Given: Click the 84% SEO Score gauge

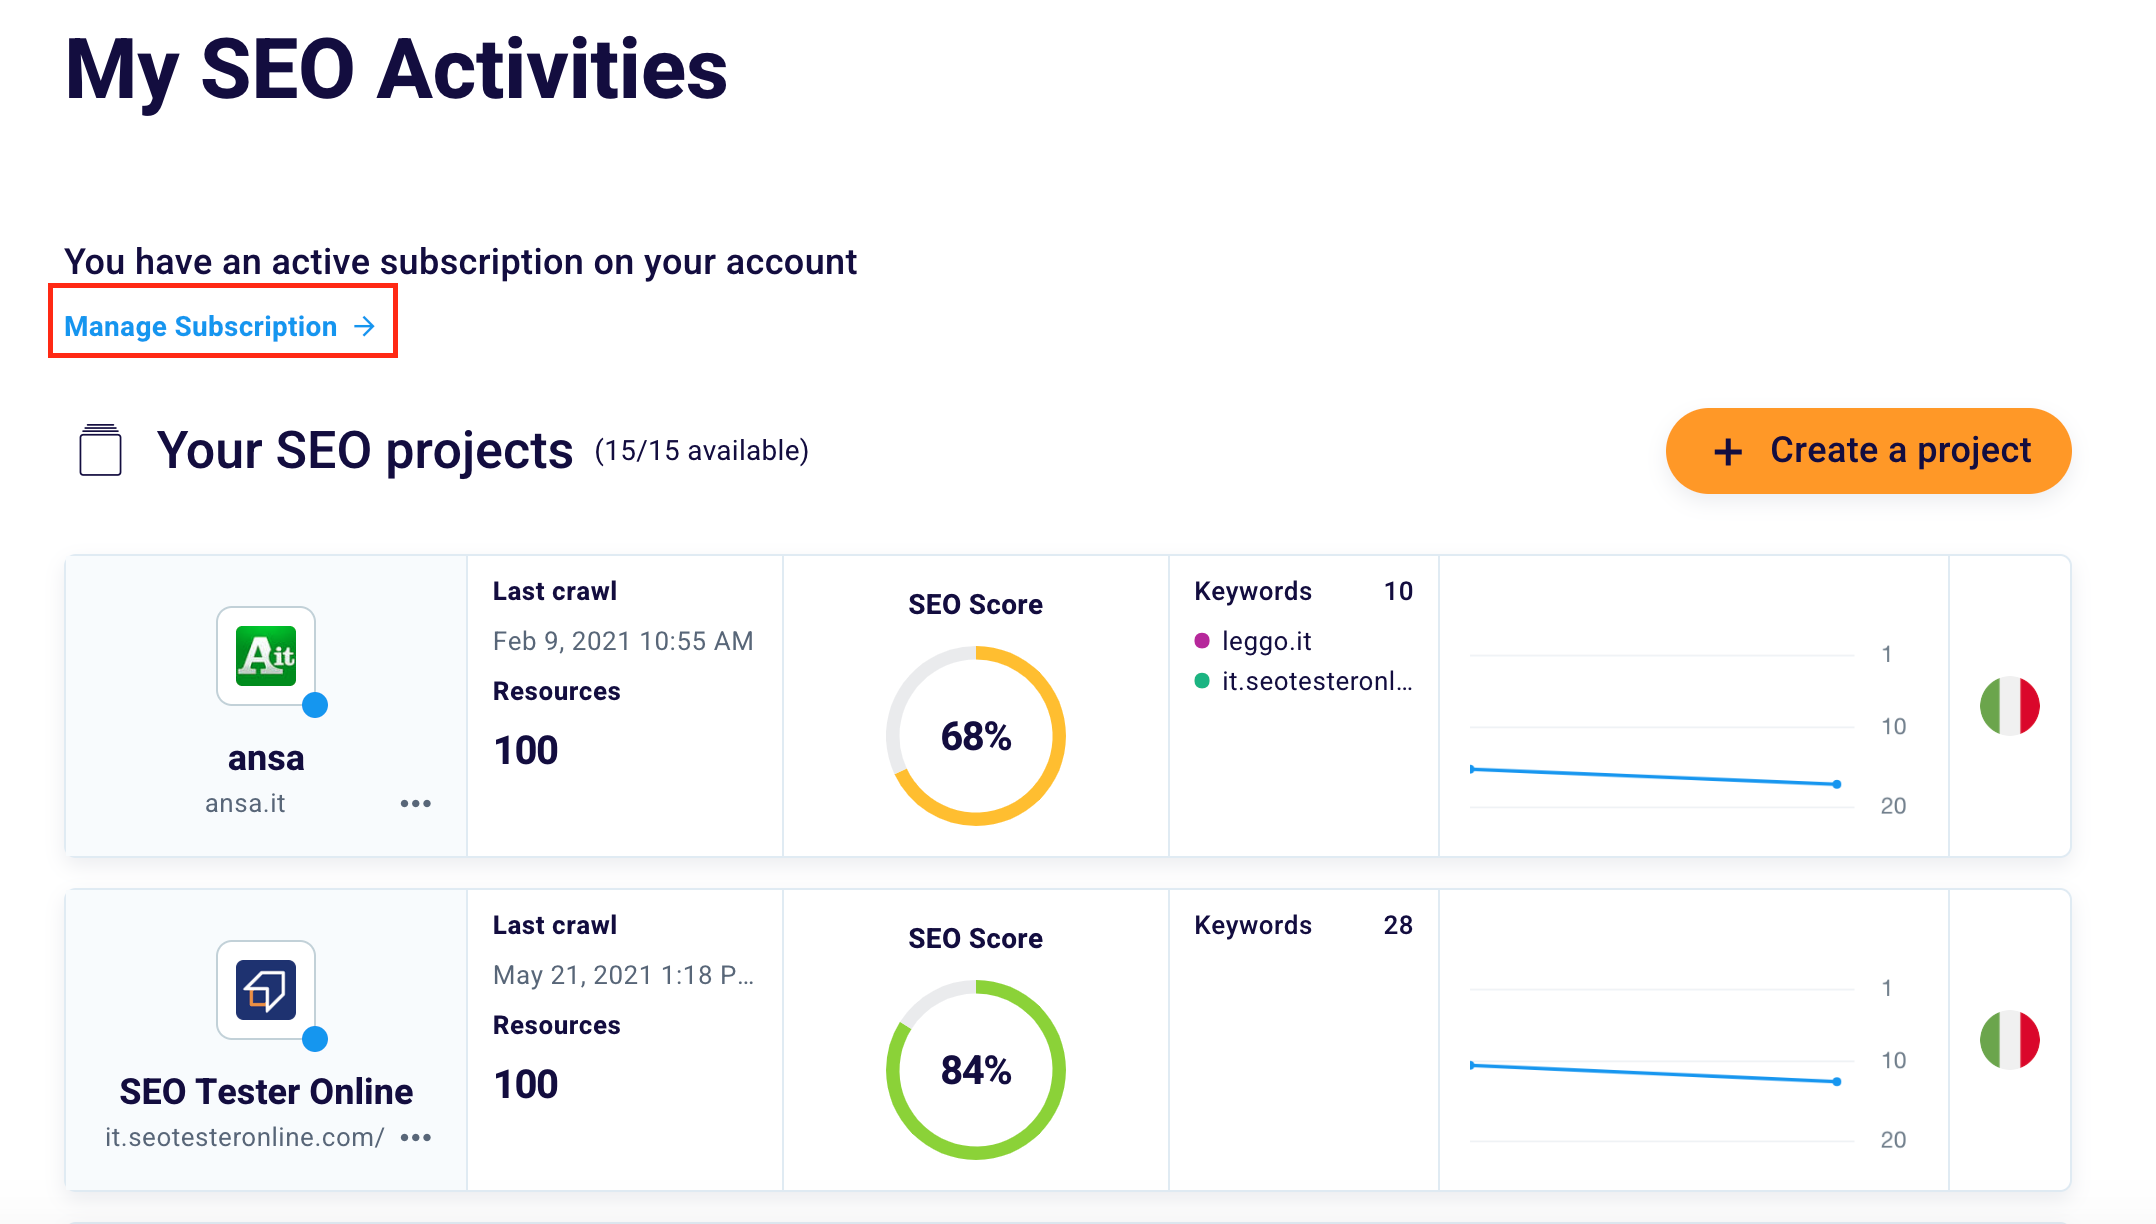Looking at the screenshot, I should (975, 1070).
